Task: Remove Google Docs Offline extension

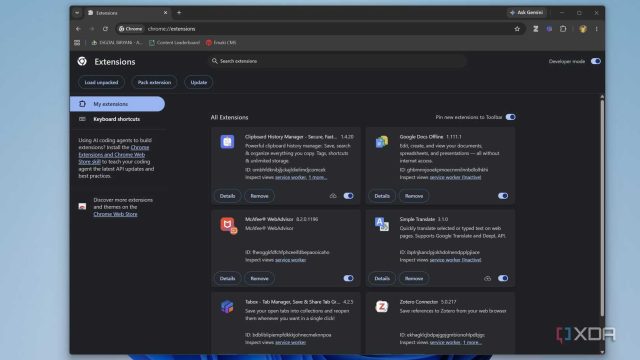Action: click(414, 196)
